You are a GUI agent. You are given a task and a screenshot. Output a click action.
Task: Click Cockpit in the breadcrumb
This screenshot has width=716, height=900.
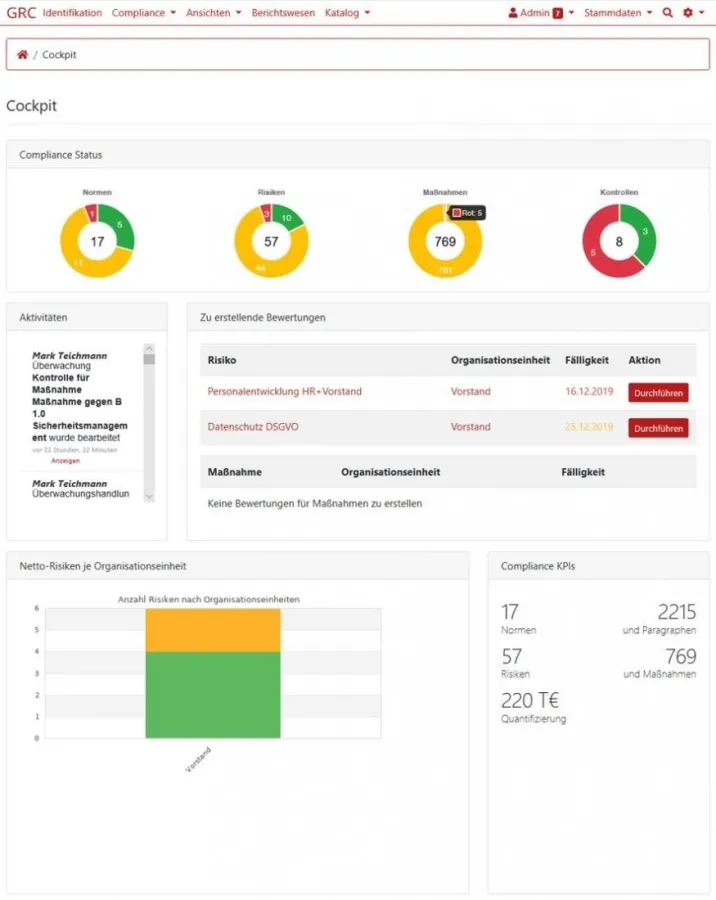point(59,55)
